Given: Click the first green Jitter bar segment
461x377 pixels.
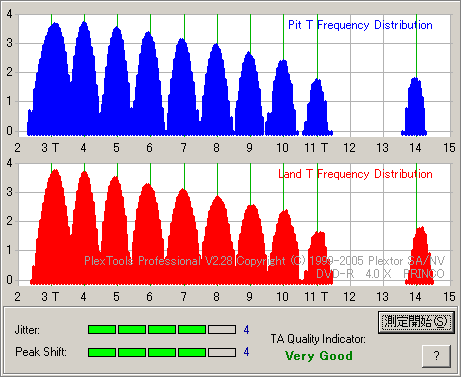Looking at the screenshot, I should coord(102,330).
